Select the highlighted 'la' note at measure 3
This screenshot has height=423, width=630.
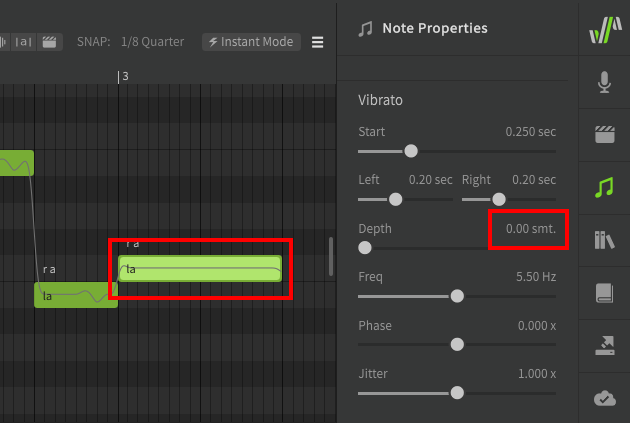[200, 269]
